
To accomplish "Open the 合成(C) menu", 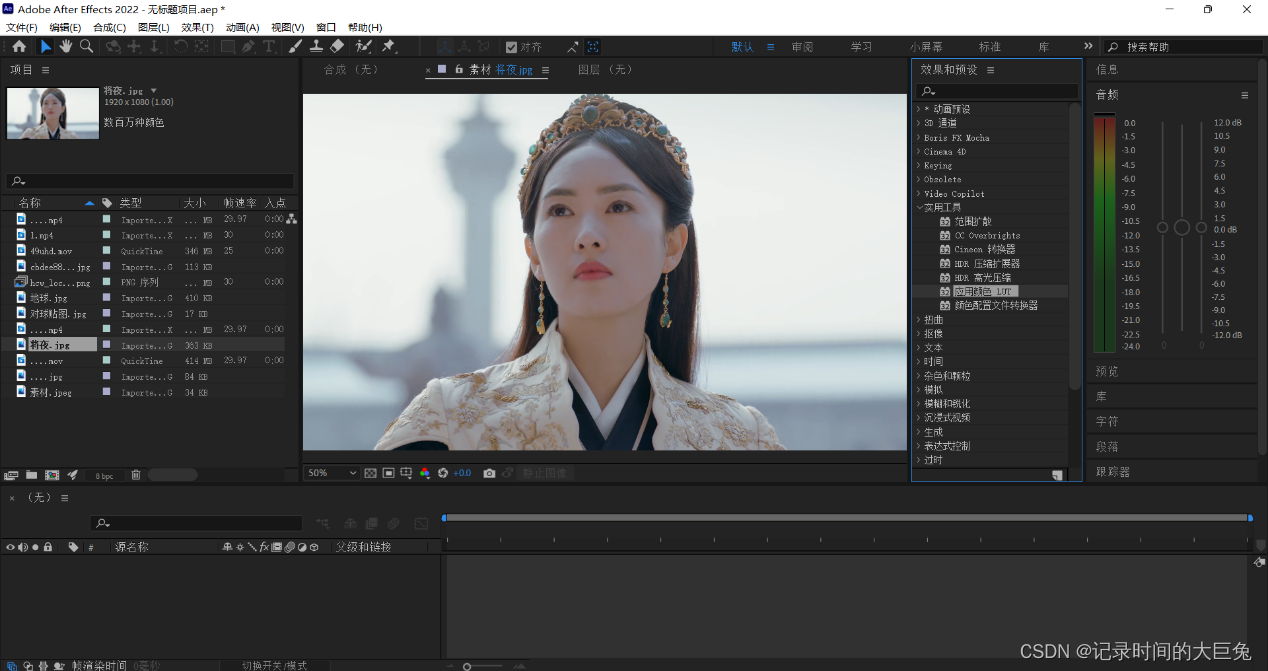I will click(x=109, y=27).
